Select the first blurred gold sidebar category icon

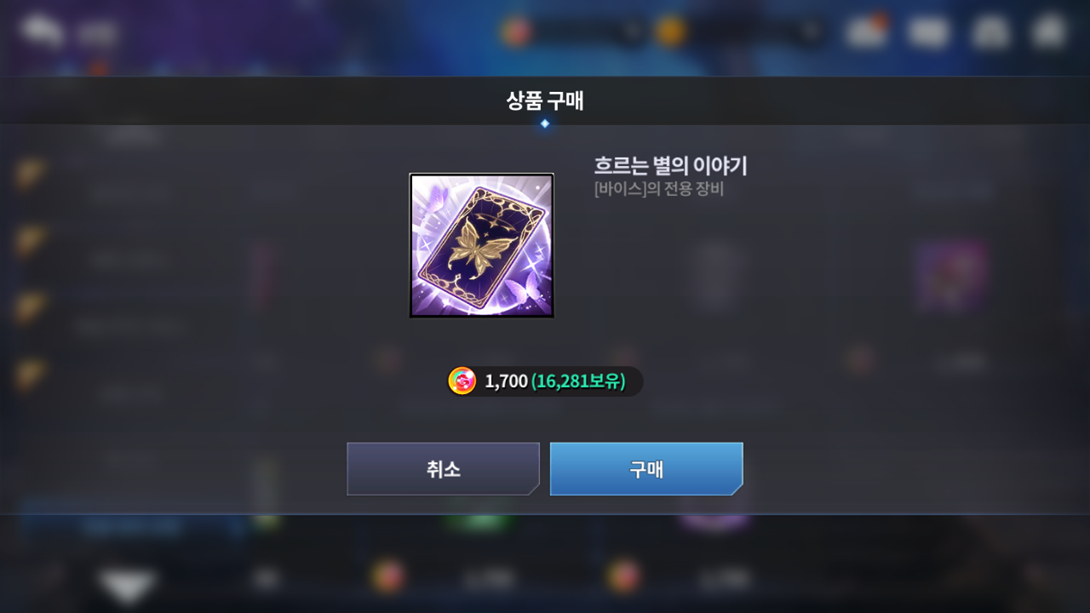click(31, 172)
